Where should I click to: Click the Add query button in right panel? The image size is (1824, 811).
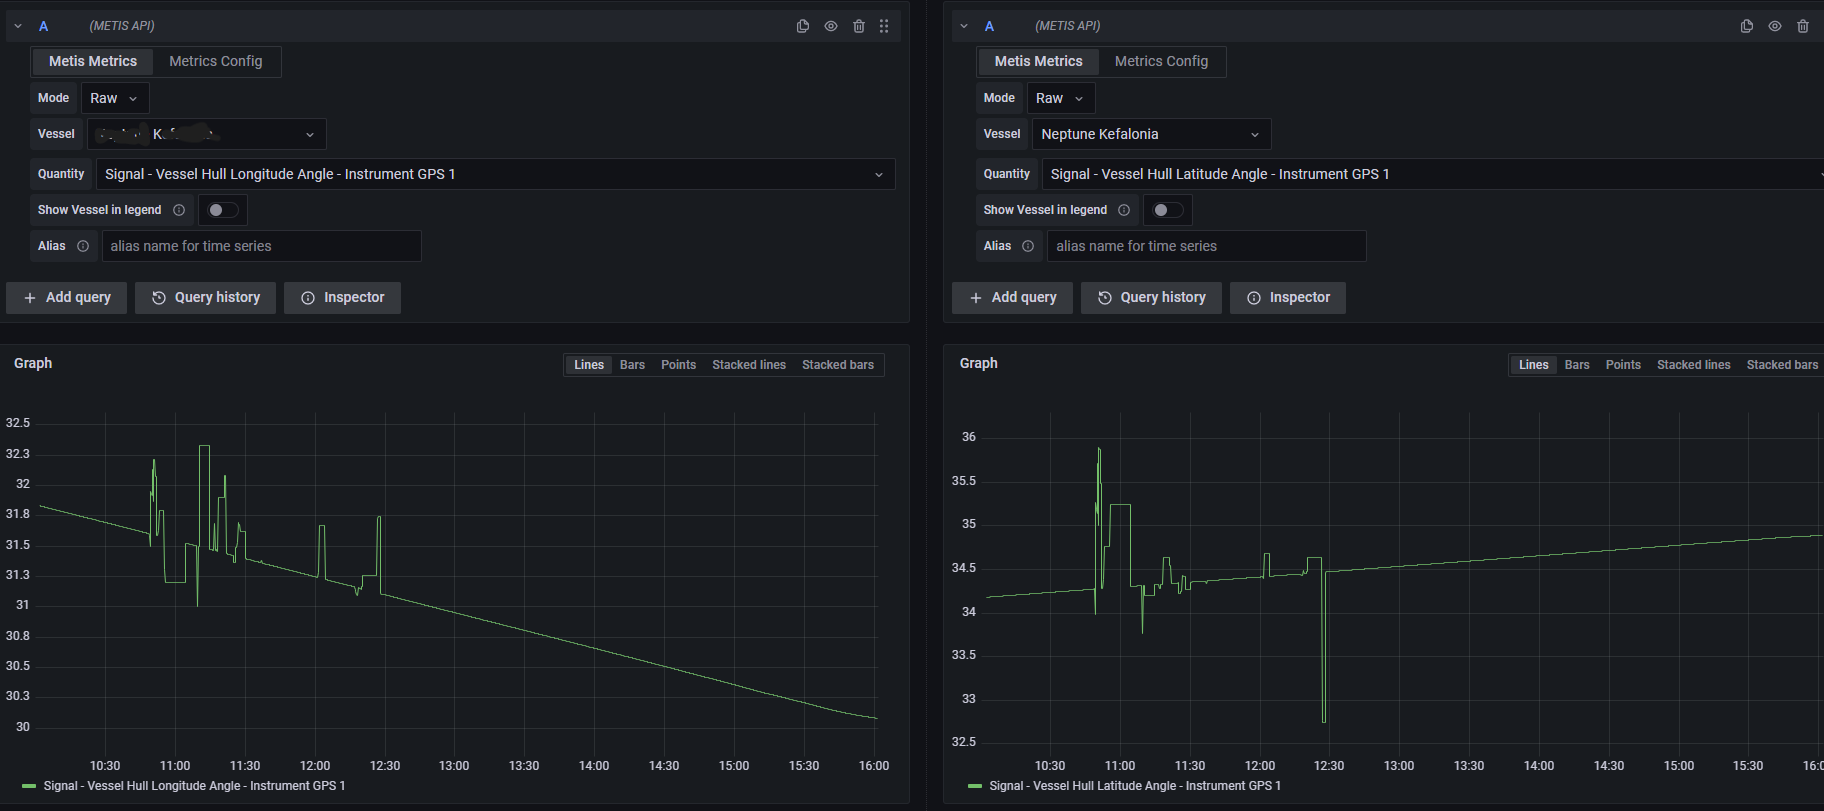pos(1012,297)
